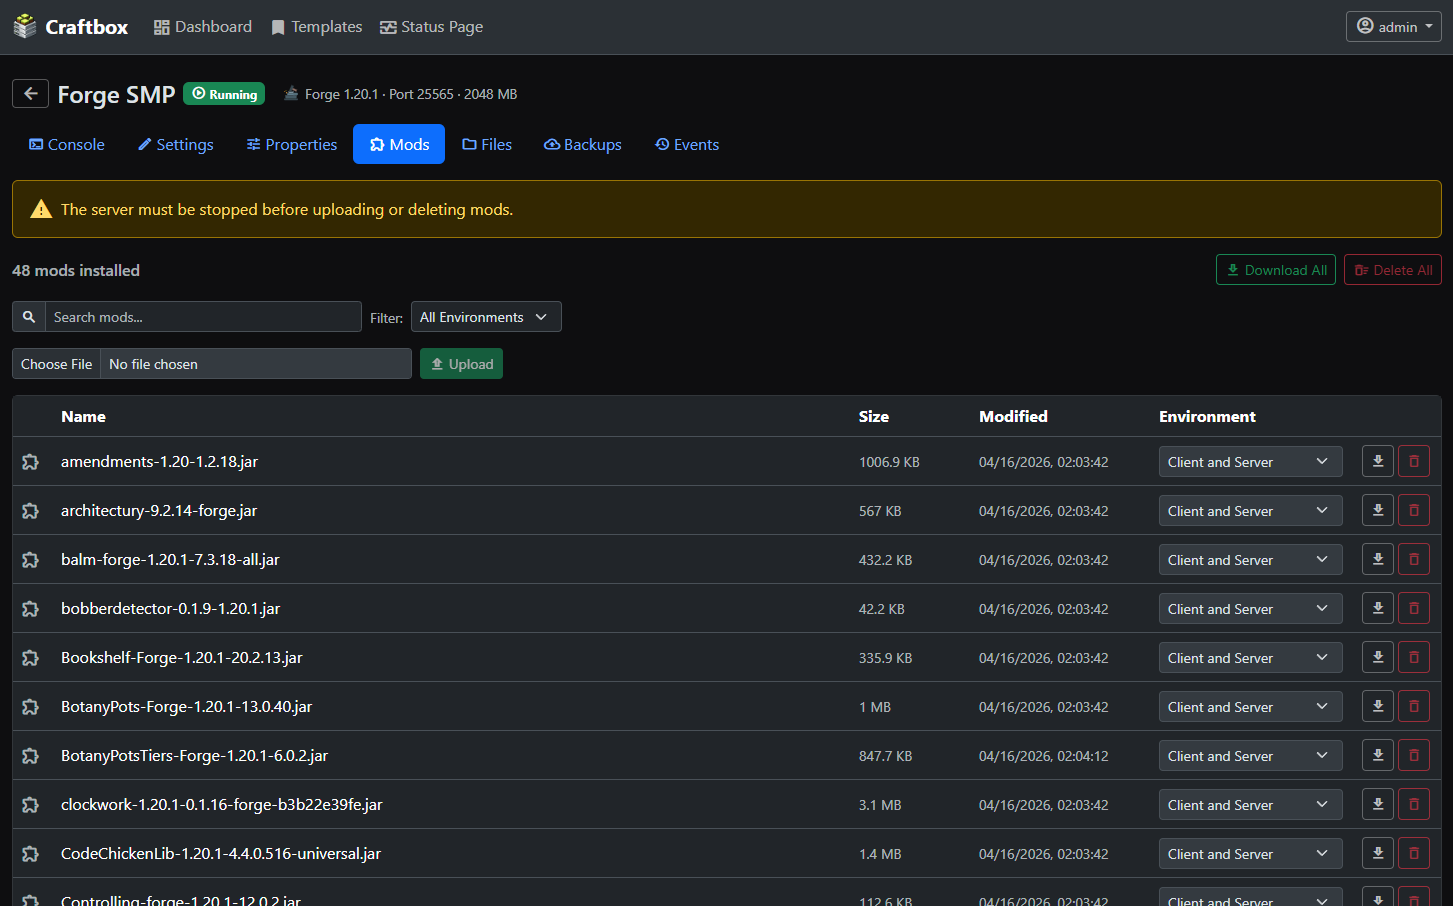Delete architectury-9.2.14-forge.jar
This screenshot has height=906, width=1453.
coord(1414,510)
